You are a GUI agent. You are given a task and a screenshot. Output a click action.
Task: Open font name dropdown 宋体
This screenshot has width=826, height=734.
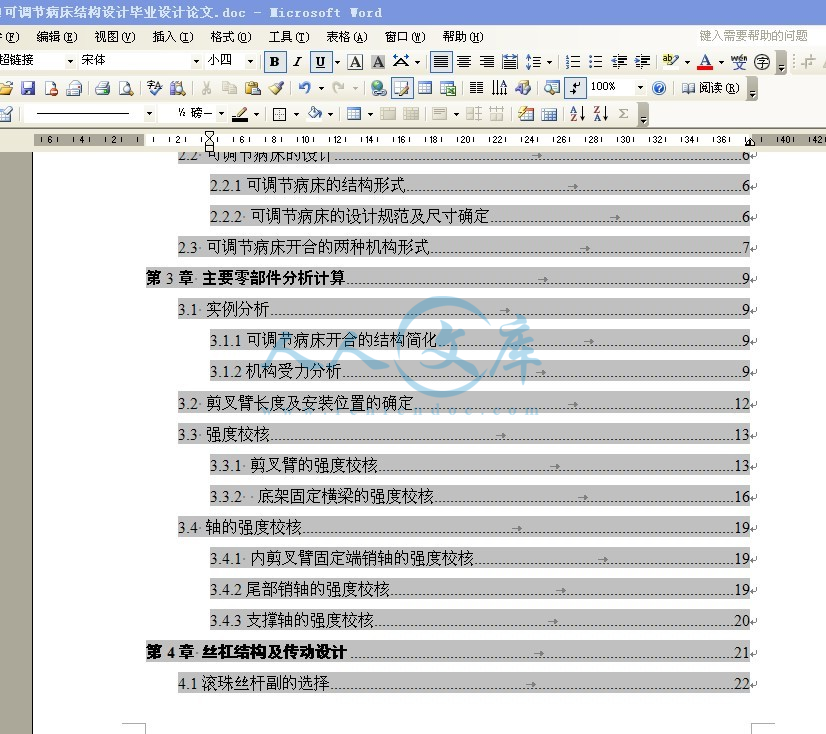[x=196, y=62]
